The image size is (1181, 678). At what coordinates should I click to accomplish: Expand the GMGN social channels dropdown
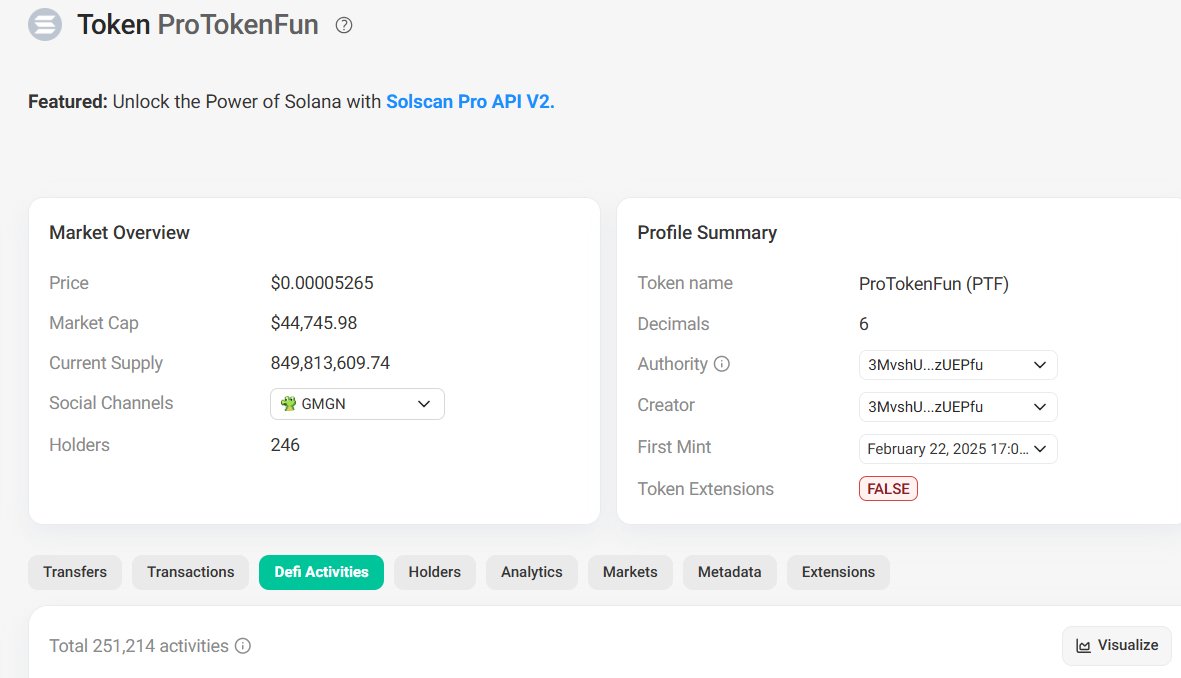[357, 404]
